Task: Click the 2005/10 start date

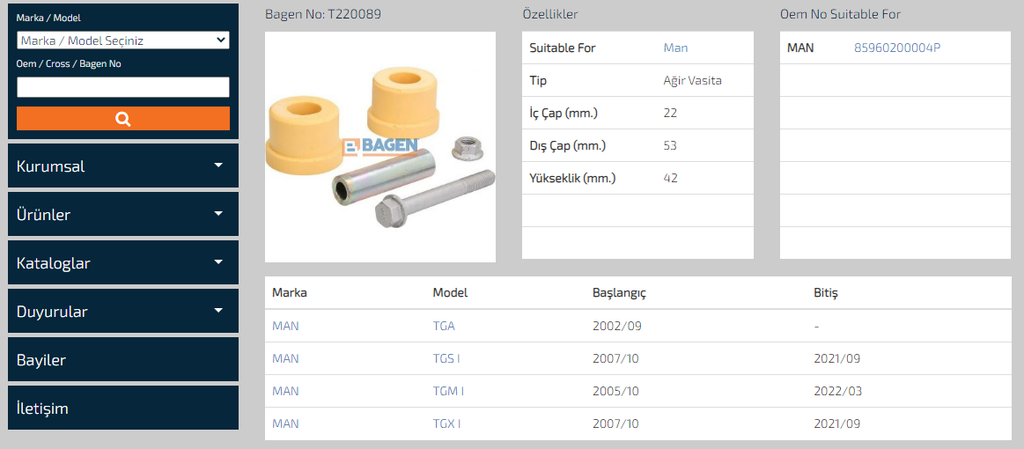Action: tap(615, 391)
